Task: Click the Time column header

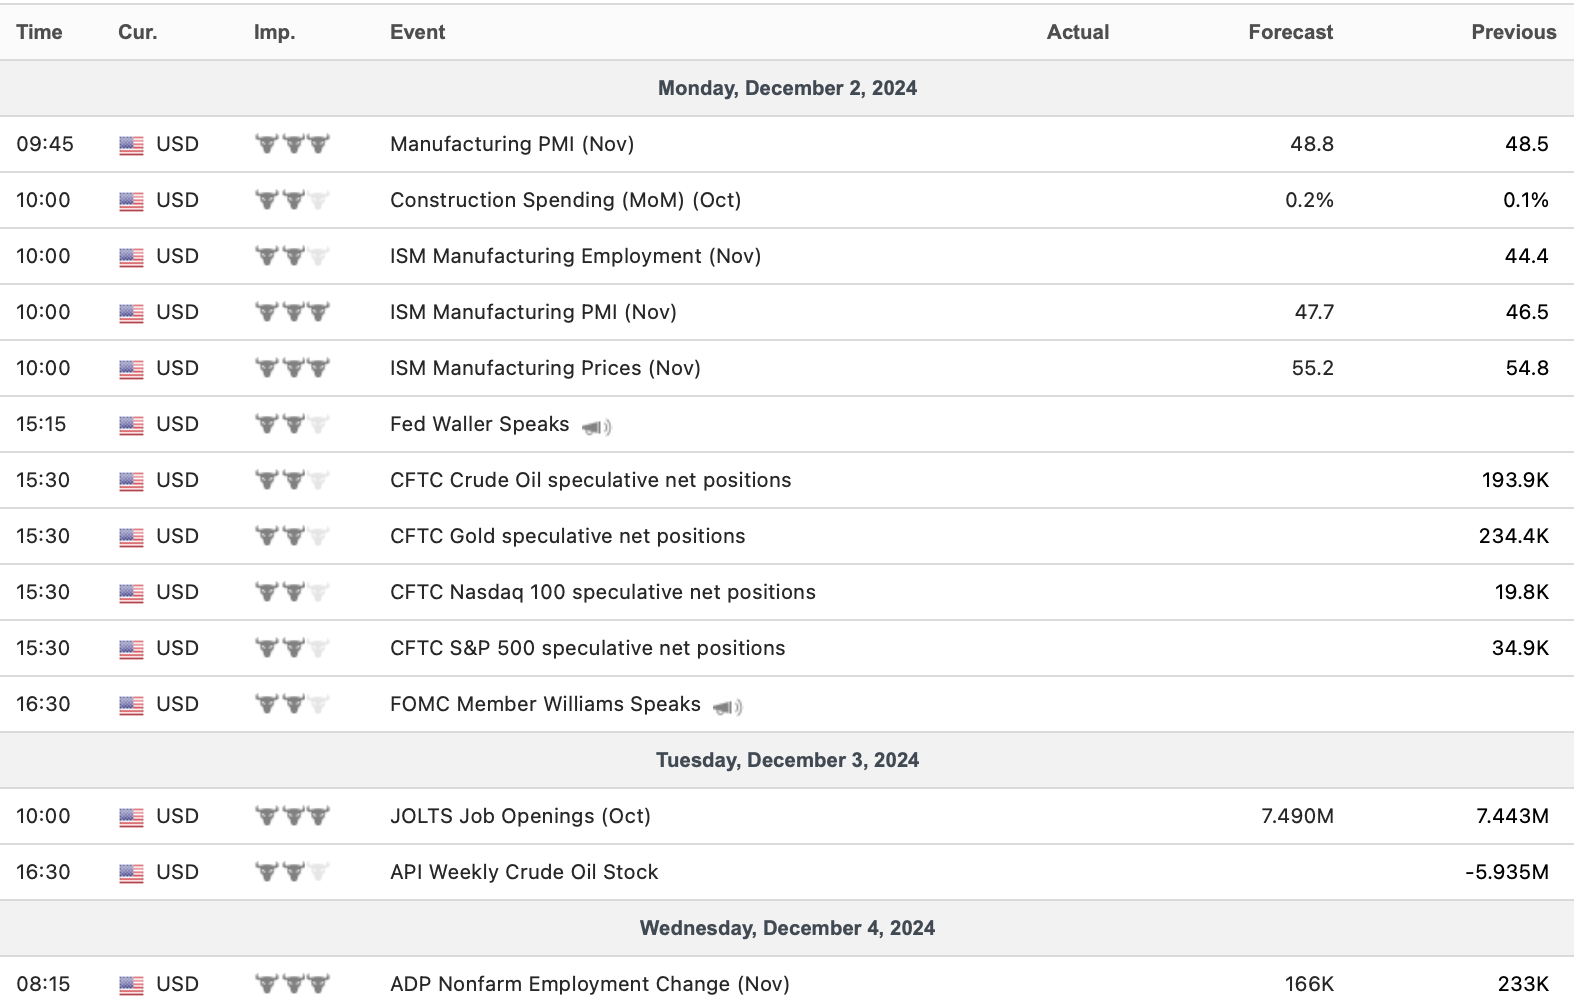Action: point(39,32)
